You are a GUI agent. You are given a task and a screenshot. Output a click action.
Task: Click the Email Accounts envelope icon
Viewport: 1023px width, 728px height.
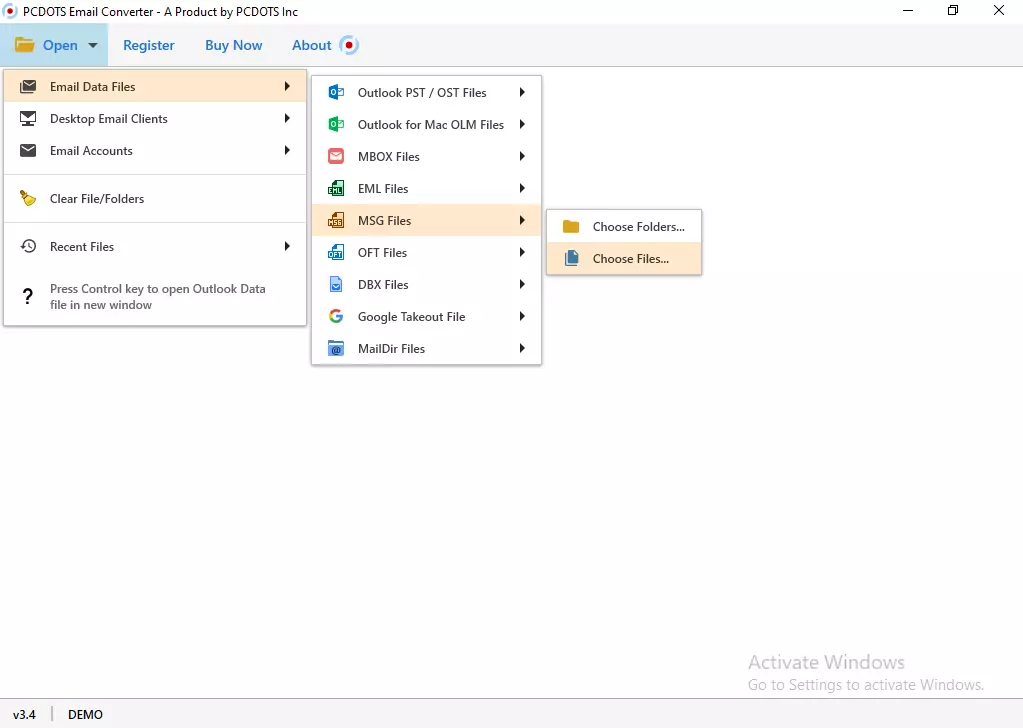28,151
